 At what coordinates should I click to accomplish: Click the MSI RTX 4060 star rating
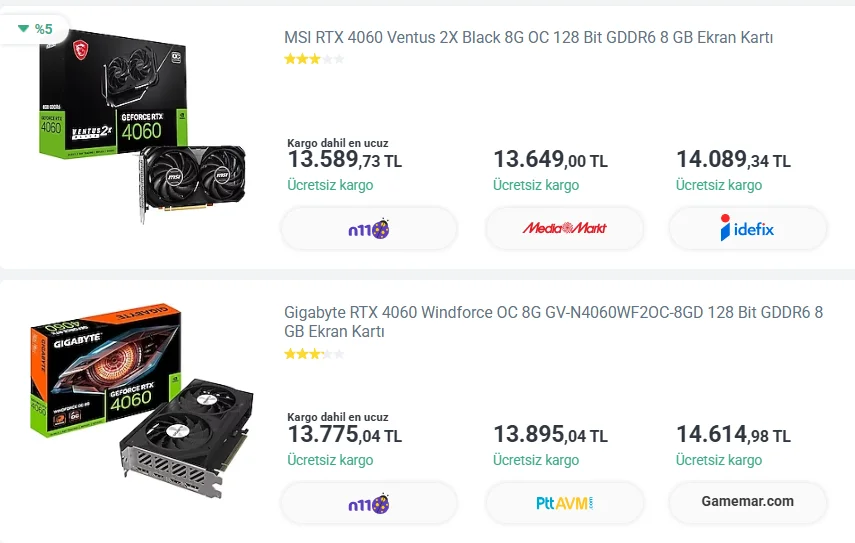pyautogui.click(x=313, y=60)
